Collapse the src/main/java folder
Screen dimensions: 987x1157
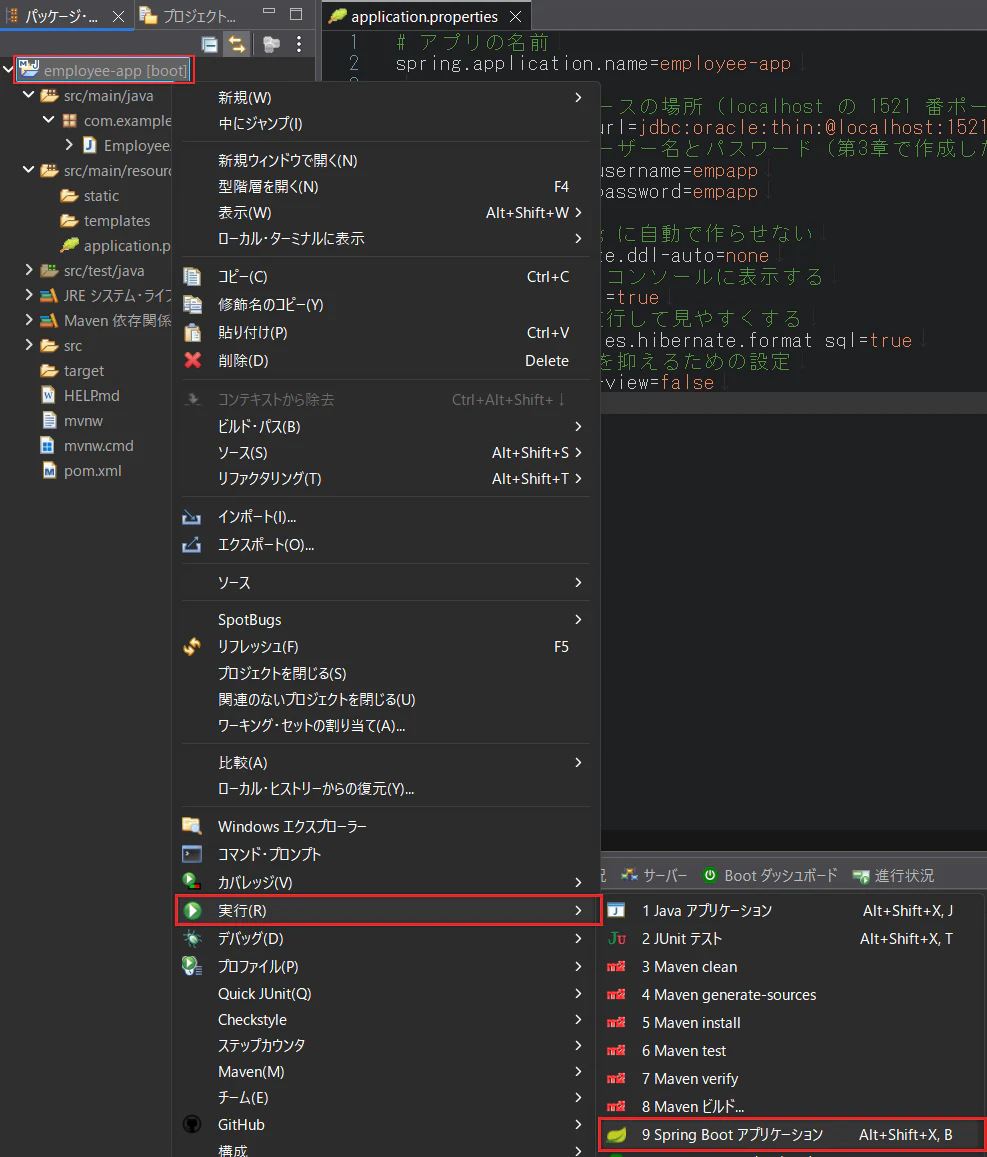tap(29, 95)
